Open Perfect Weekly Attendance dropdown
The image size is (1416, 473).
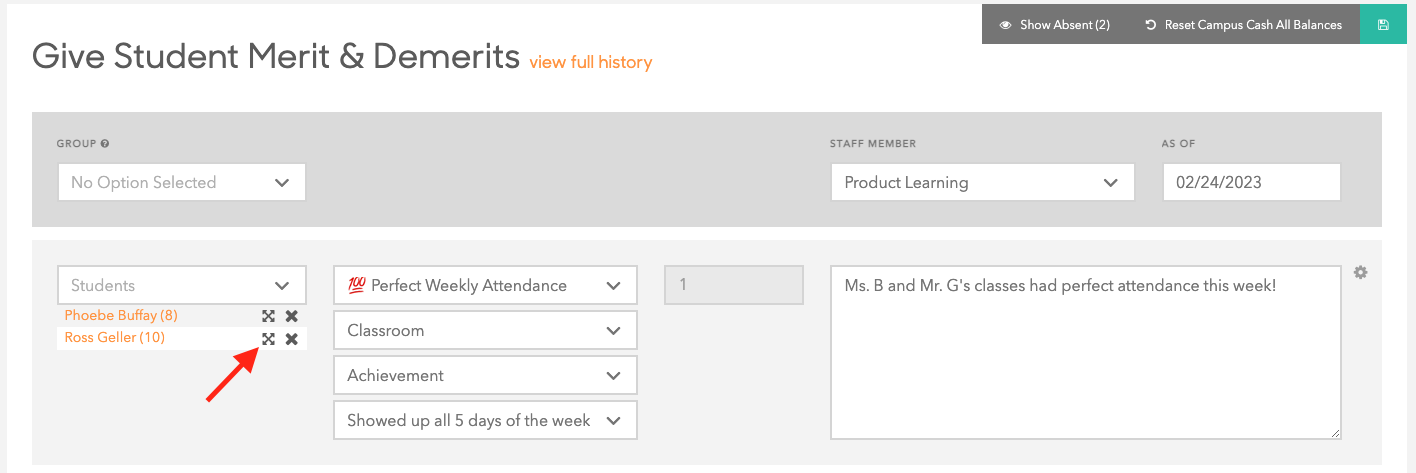tap(485, 285)
